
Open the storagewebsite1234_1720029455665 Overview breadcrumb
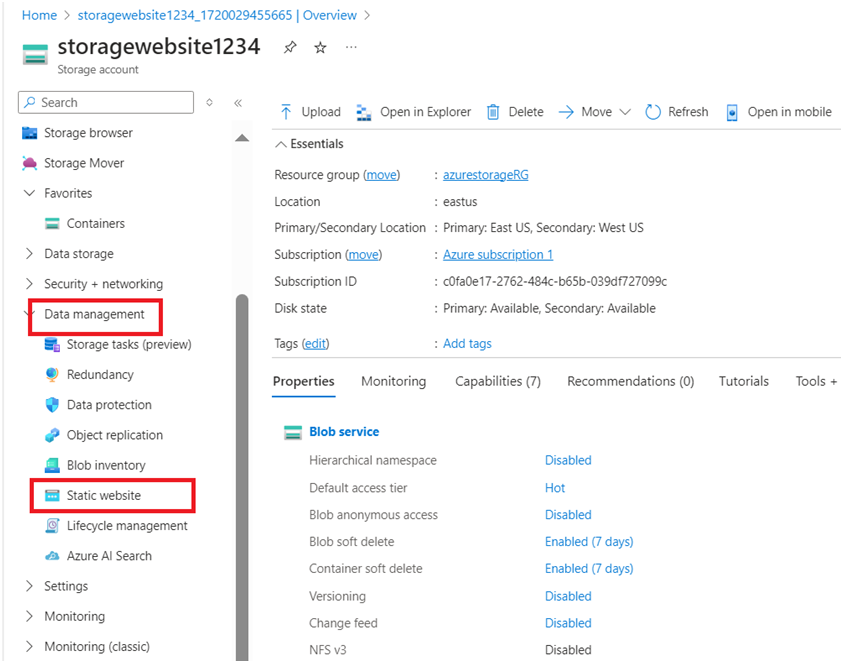(x=217, y=15)
